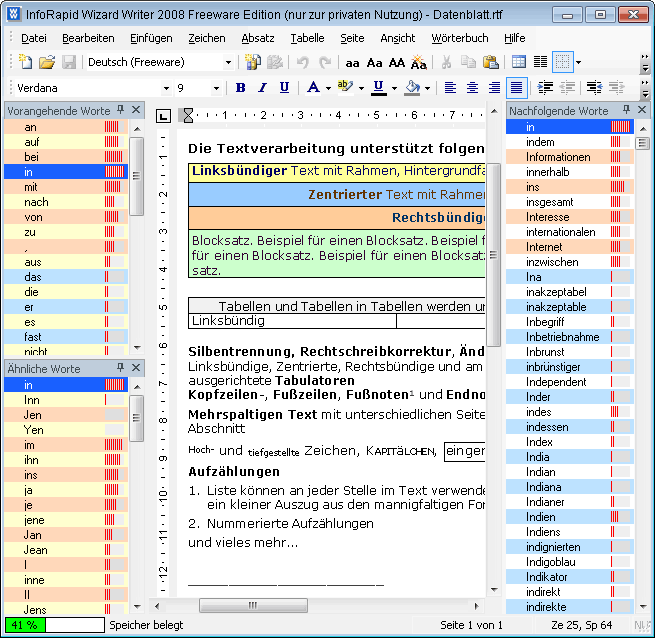Screen dimensions: 655x638
Task: Click the 'Linksbündig' table cell
Action: pos(292,321)
